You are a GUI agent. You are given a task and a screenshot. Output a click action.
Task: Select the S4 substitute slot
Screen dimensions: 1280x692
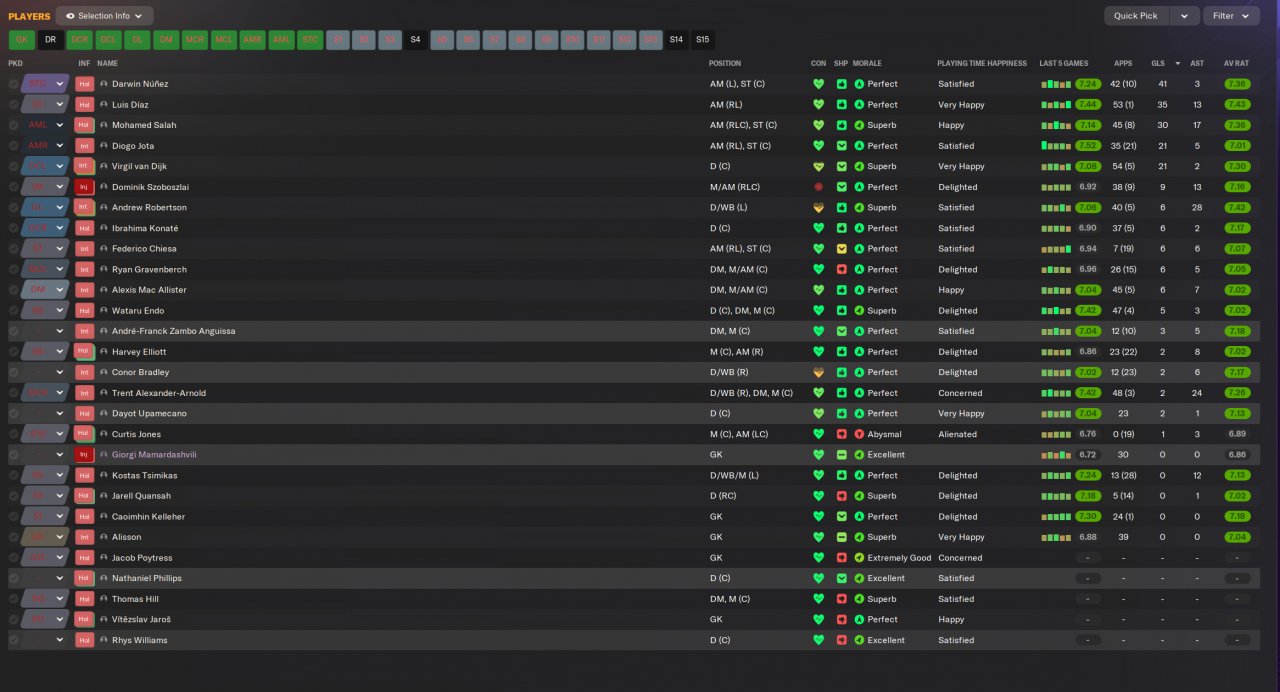pyautogui.click(x=415, y=40)
